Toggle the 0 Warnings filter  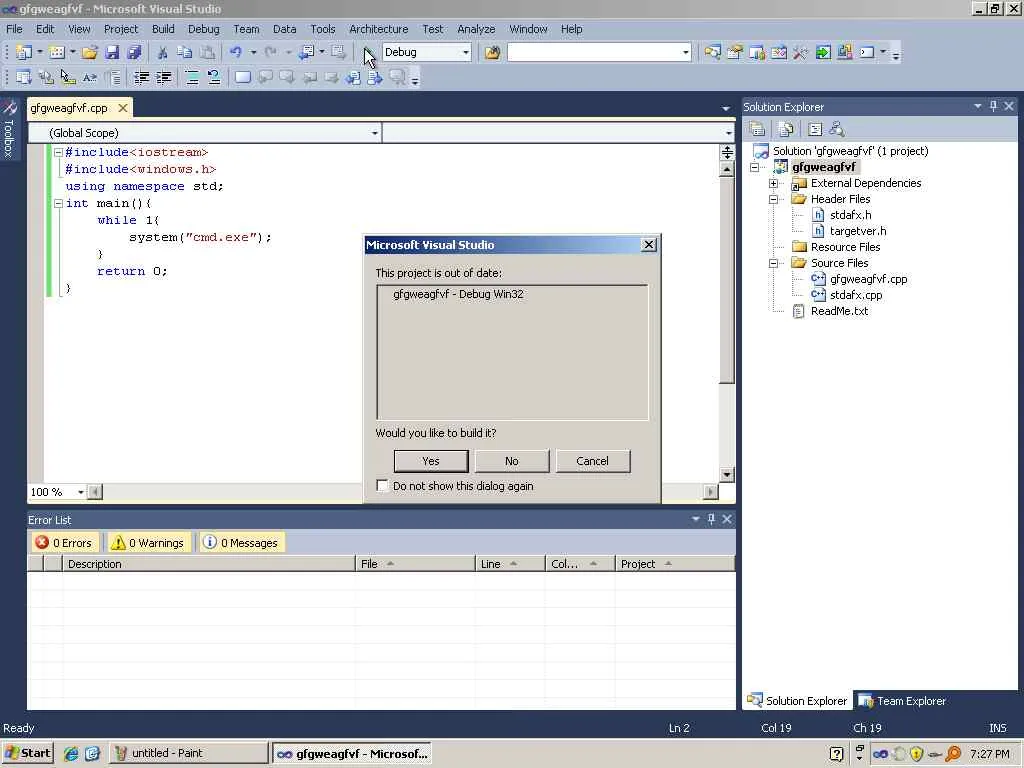pyautogui.click(x=148, y=543)
